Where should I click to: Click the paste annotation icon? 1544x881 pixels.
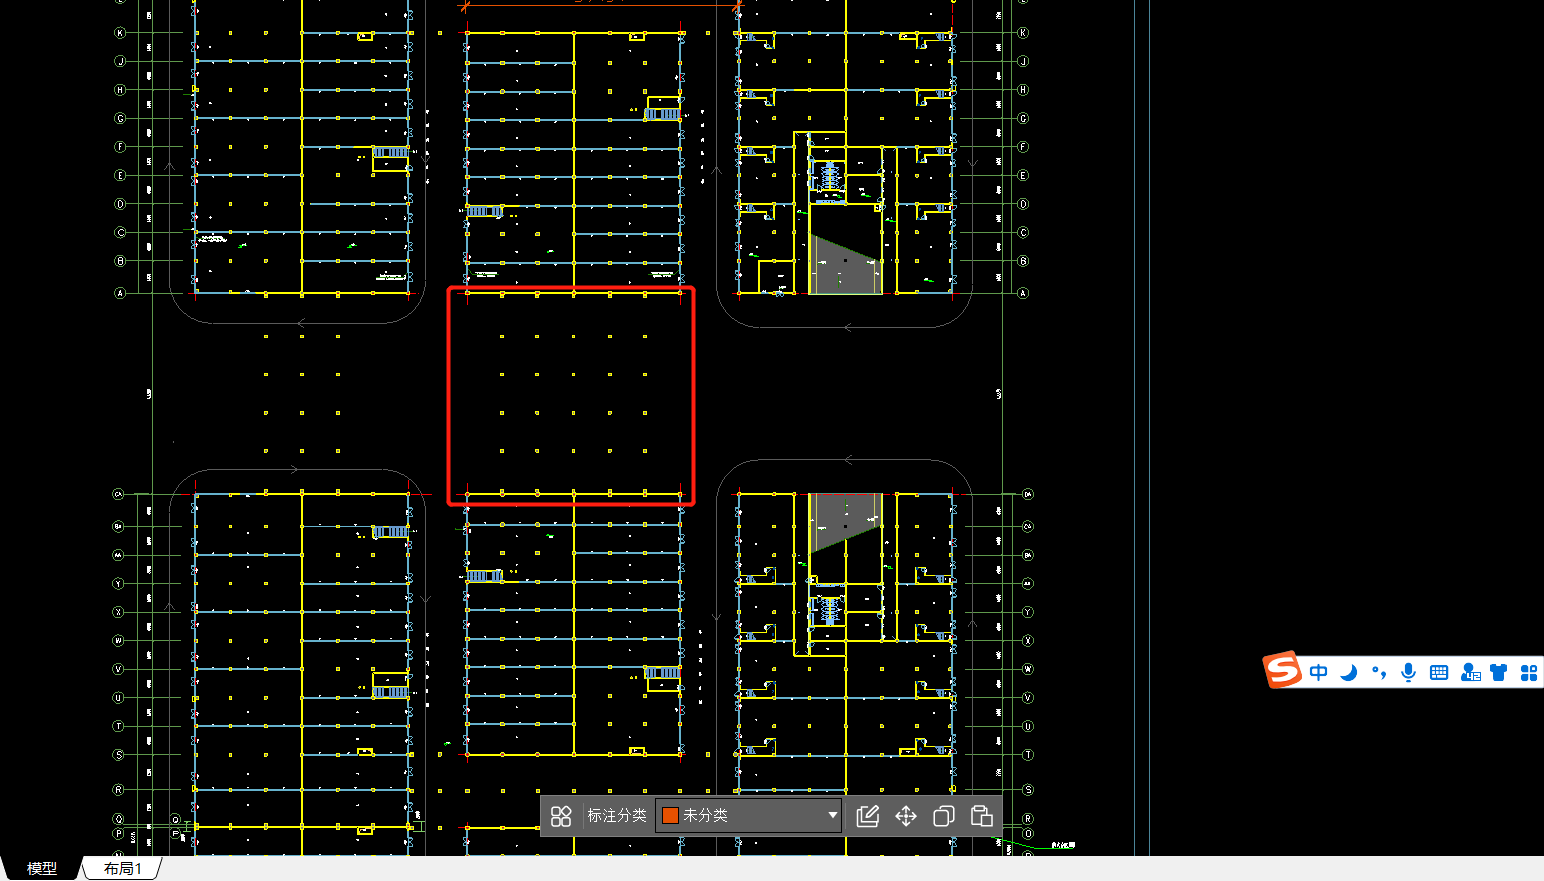pyautogui.click(x=981, y=816)
